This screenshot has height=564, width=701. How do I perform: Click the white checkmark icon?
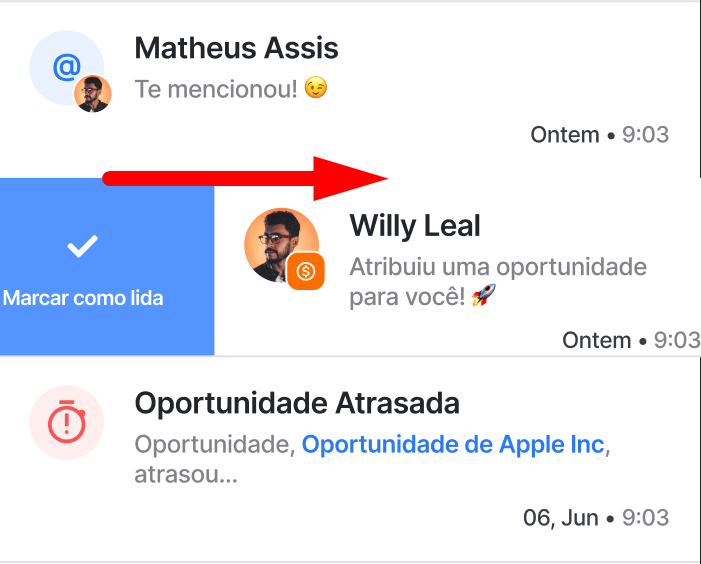(82, 246)
